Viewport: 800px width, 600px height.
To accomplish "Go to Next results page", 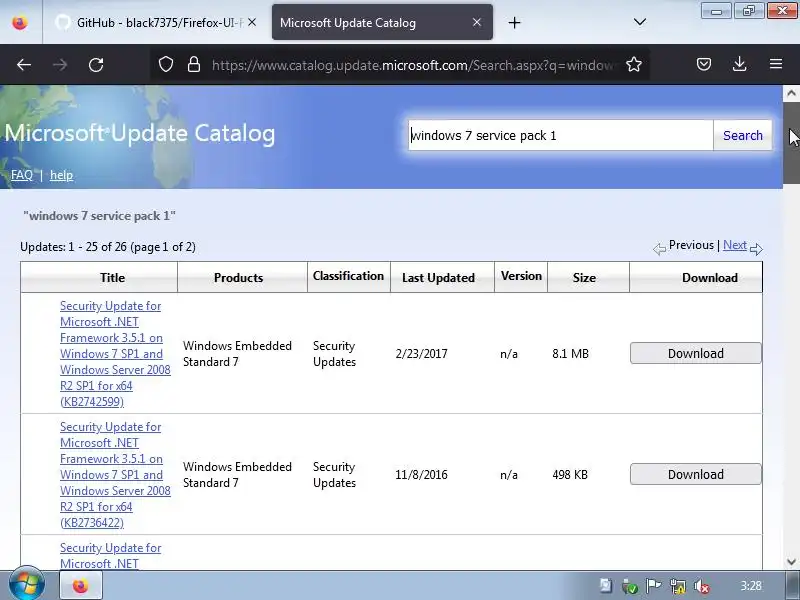I will point(735,245).
